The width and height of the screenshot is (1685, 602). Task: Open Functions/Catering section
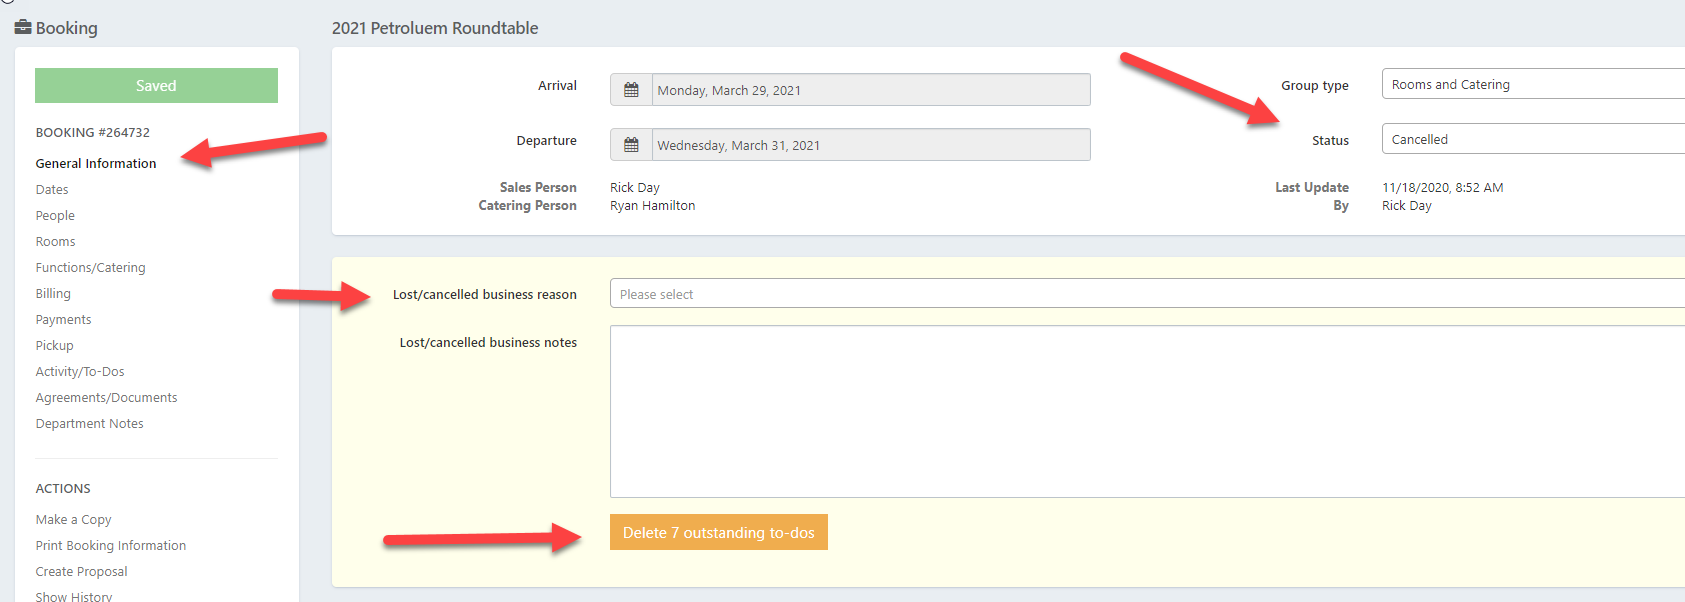(x=90, y=268)
